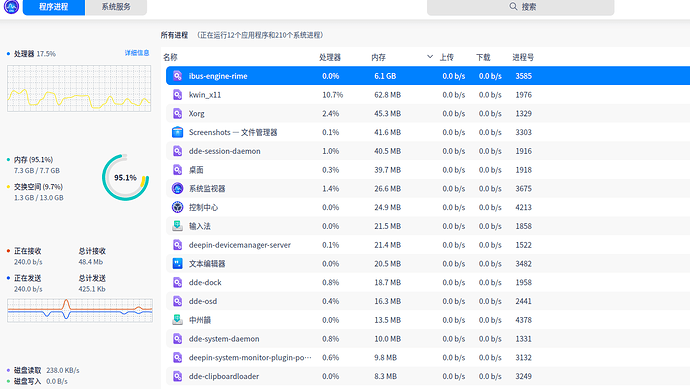This screenshot has height=389, width=690.
Task: Select the 文本编辑器 process name
Action: [x=207, y=264]
